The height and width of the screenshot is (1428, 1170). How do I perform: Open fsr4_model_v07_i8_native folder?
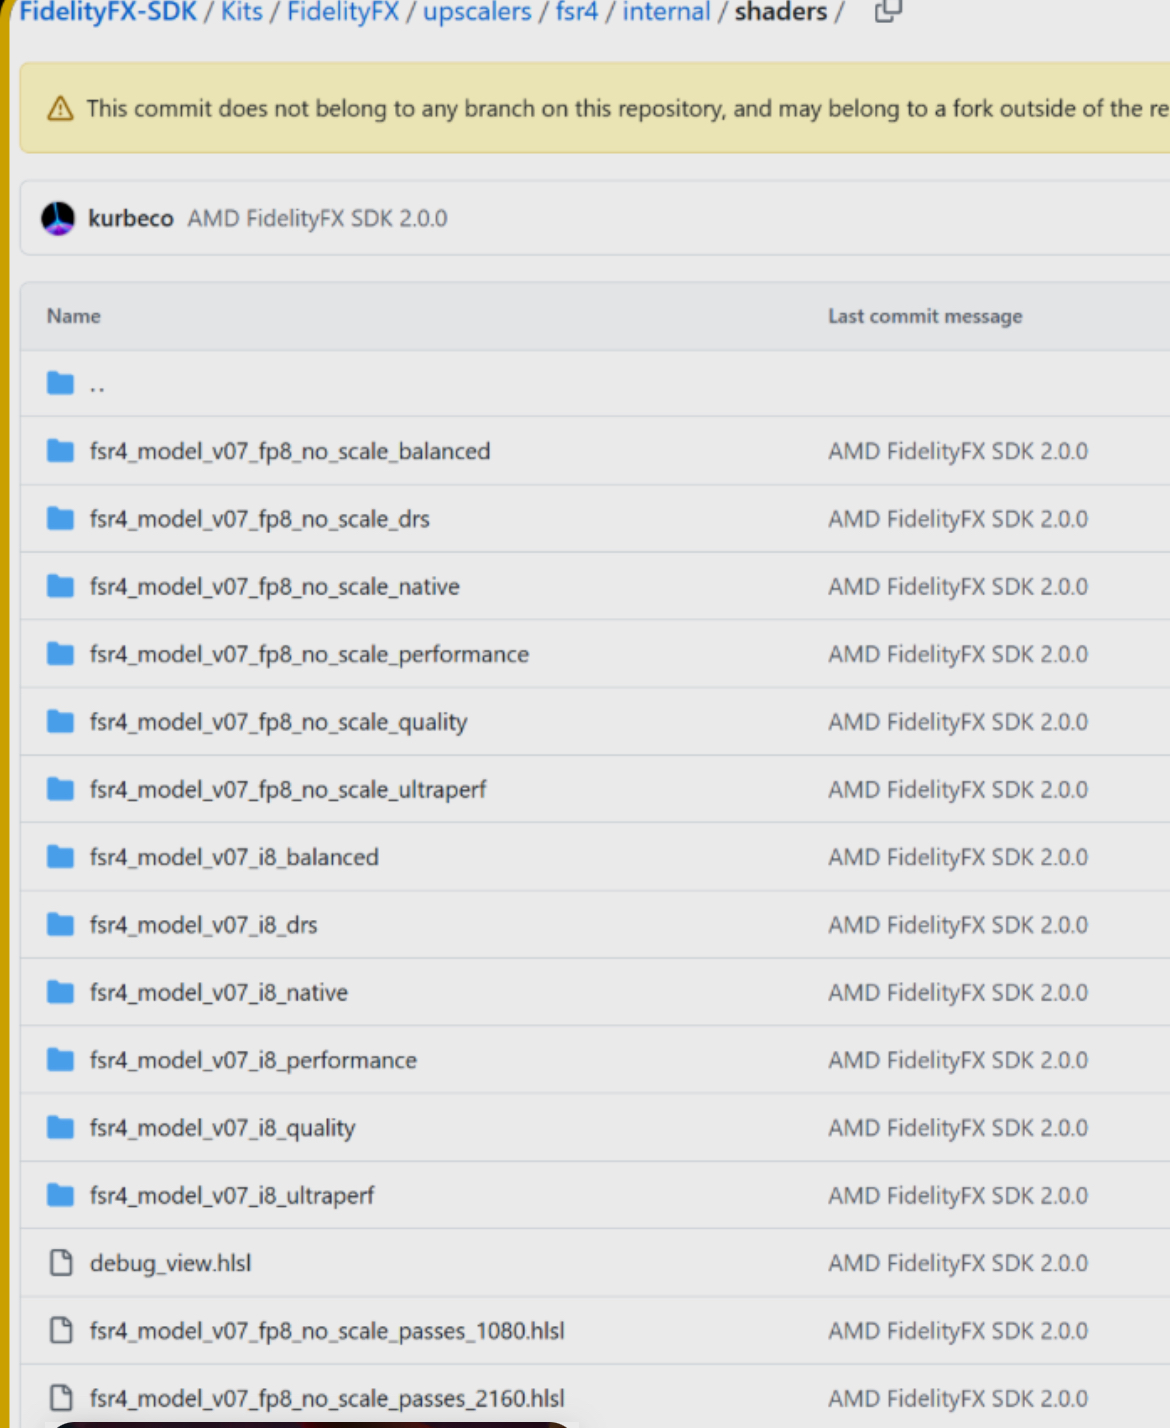219,993
